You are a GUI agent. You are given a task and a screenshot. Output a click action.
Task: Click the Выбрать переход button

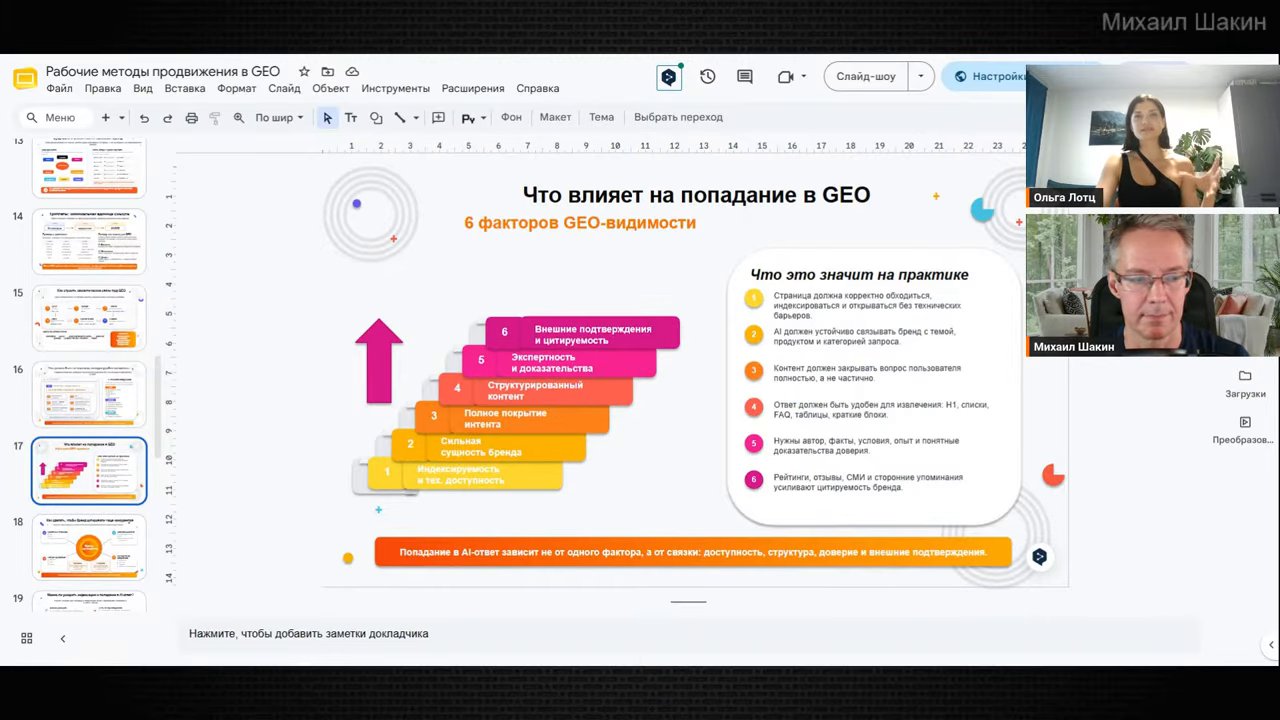click(678, 117)
